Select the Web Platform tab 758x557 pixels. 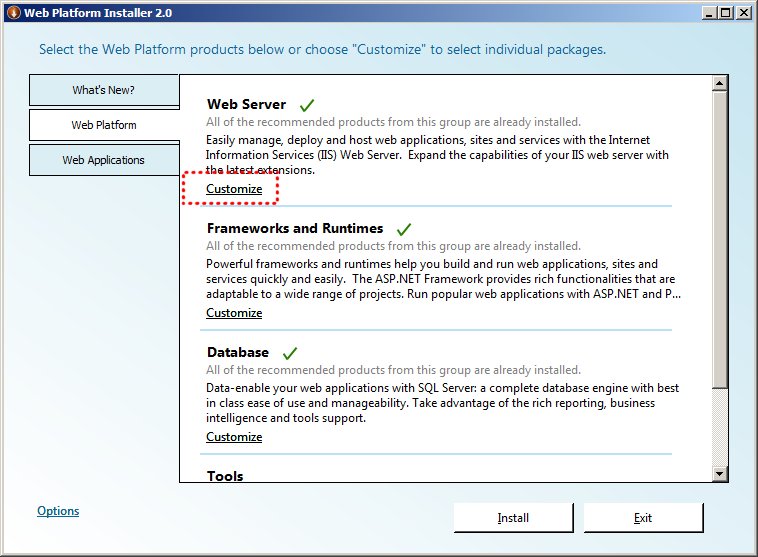coord(104,125)
